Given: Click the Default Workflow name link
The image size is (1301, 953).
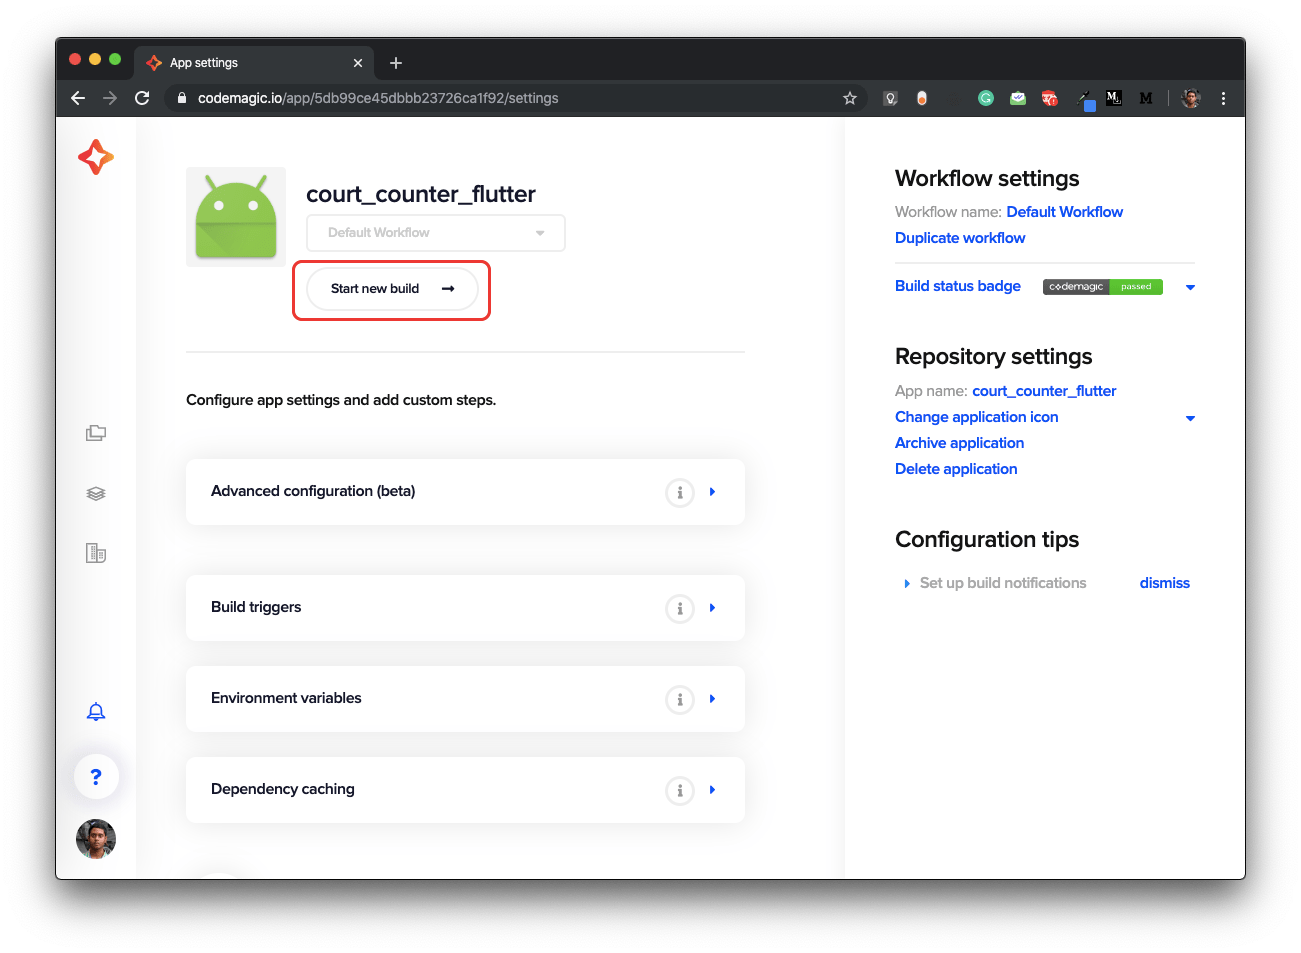Looking at the screenshot, I should point(1064,212).
